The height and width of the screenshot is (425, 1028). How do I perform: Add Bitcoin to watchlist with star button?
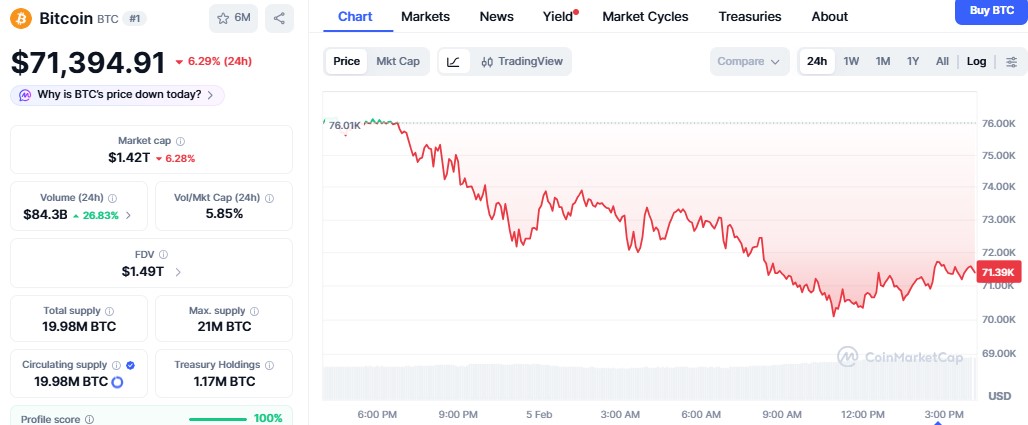[x=235, y=18]
